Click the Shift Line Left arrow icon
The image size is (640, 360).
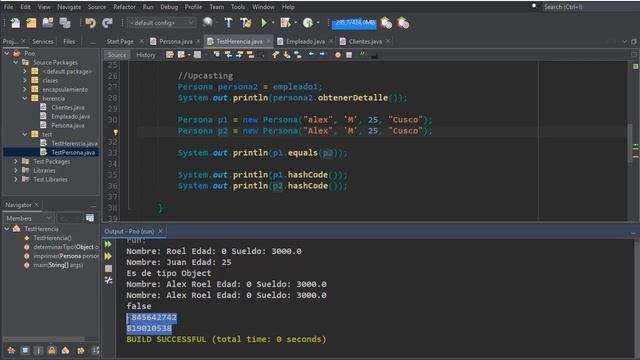tap(311, 54)
